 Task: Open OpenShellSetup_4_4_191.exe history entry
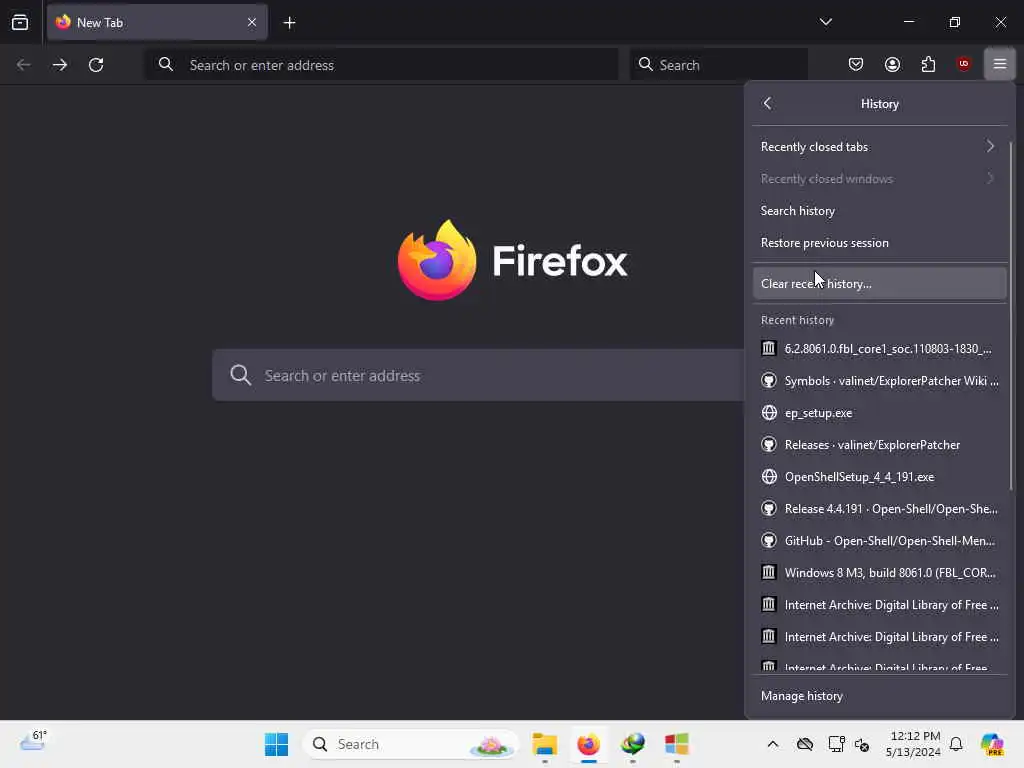tap(879, 477)
